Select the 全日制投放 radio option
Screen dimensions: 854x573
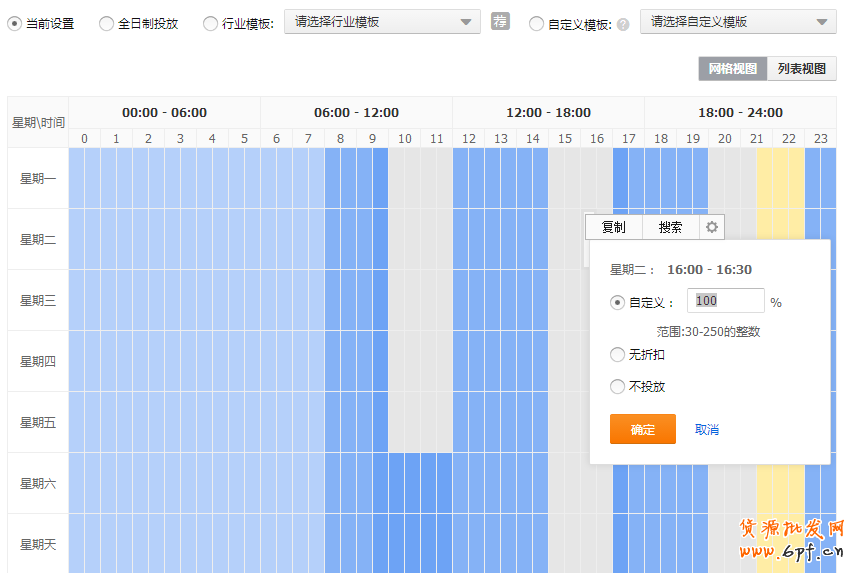click(x=107, y=23)
